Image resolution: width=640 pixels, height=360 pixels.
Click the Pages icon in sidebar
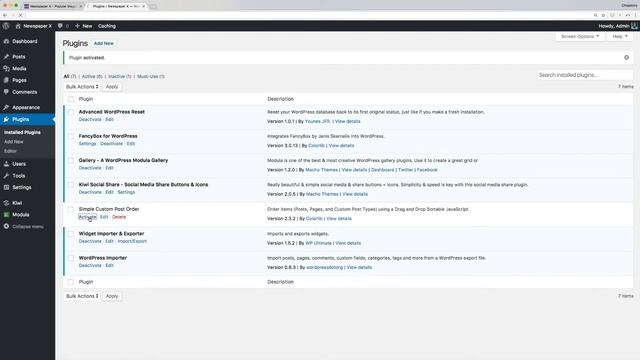click(x=6, y=80)
